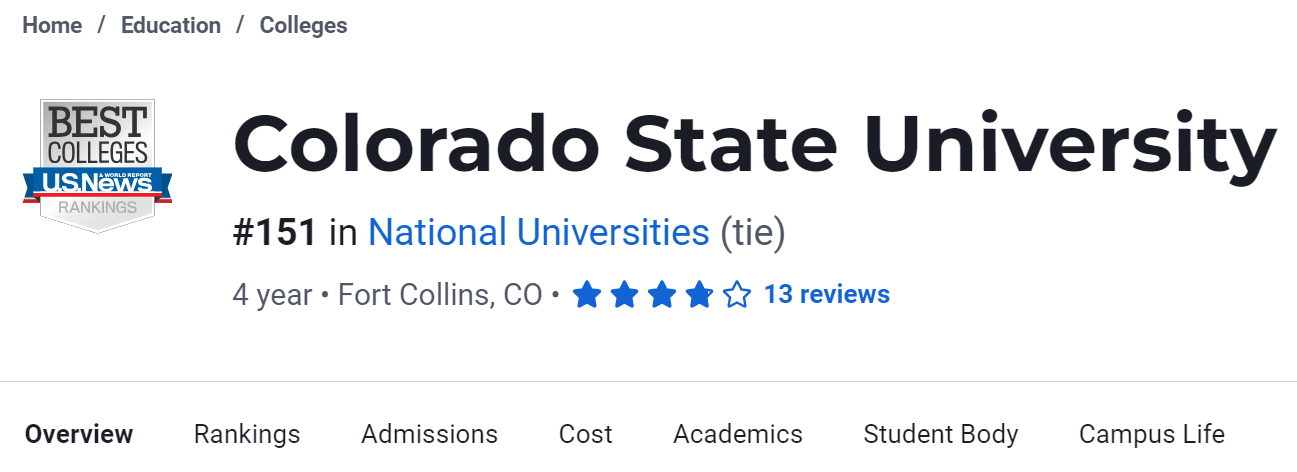
Task: Click the Colorado State University heading
Action: (754, 144)
